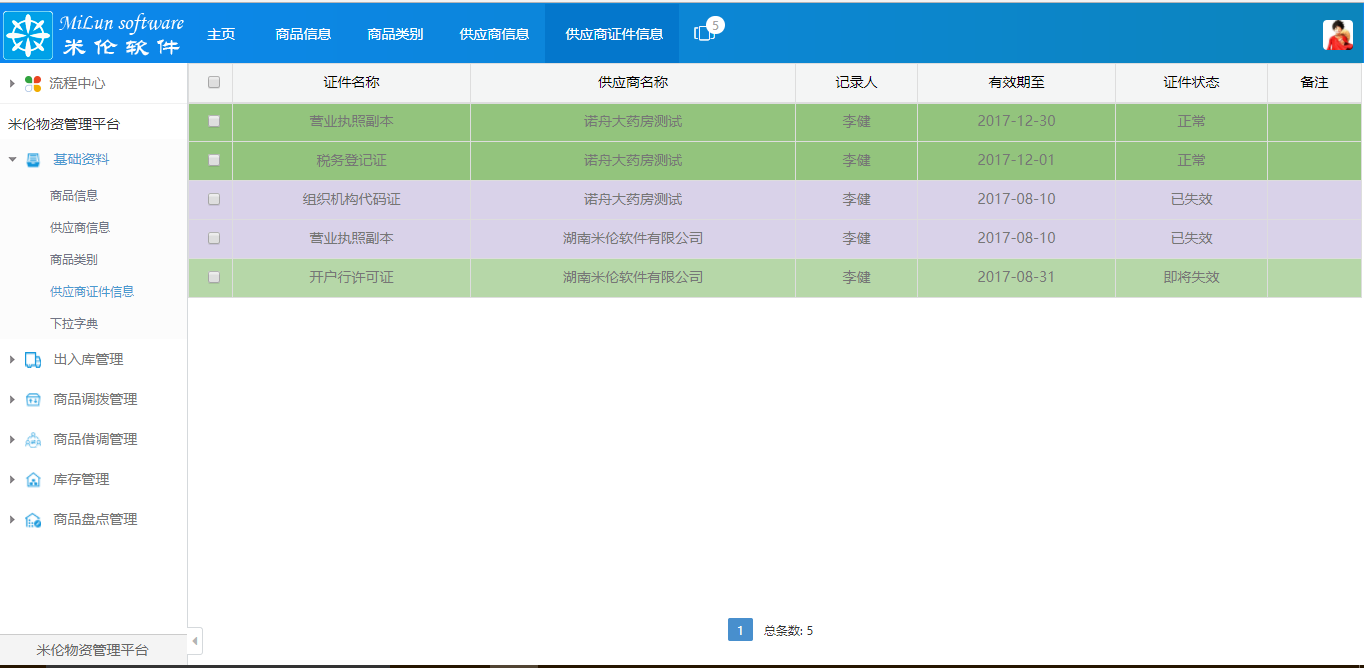Check the select-all checkbox in table header
This screenshot has width=1364, height=668.
pyautogui.click(x=213, y=82)
